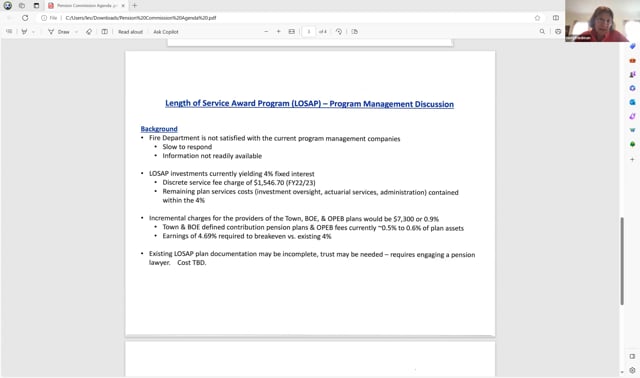Click the Fire Department not satisfied line

[274, 138]
